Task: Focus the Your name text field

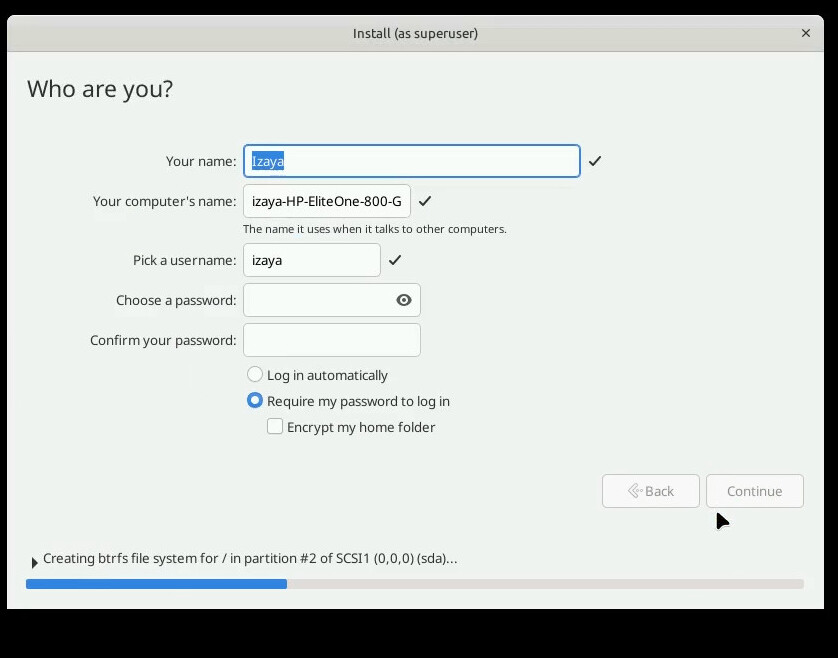Action: [x=411, y=161]
